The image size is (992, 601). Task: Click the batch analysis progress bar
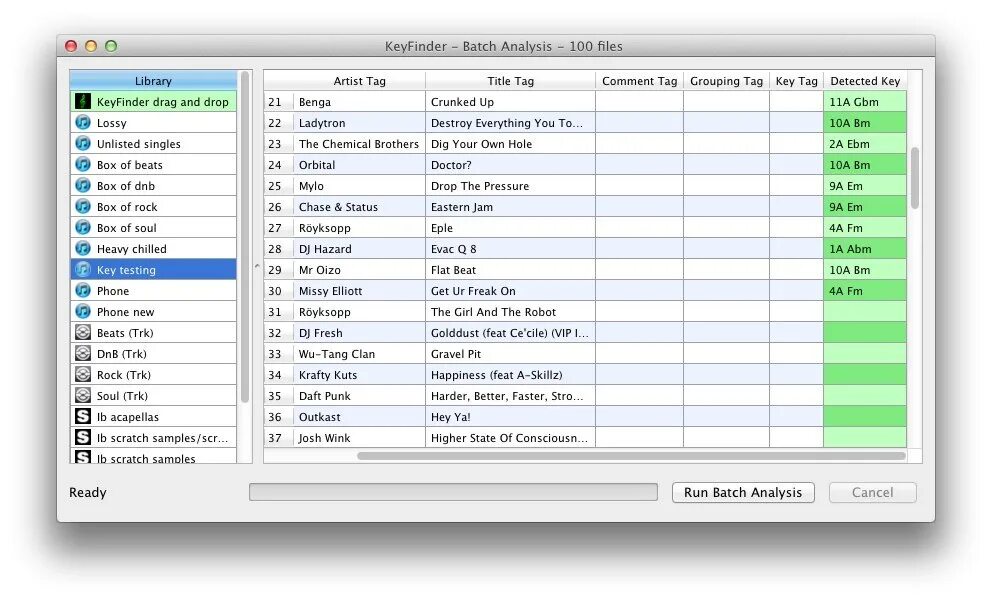(453, 492)
